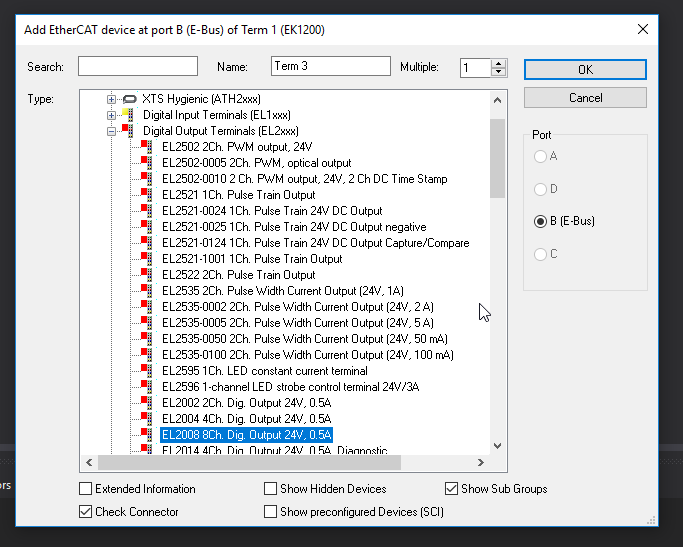Close the Add EtherCAT device dialog
This screenshot has height=547, width=683.
pos(642,30)
